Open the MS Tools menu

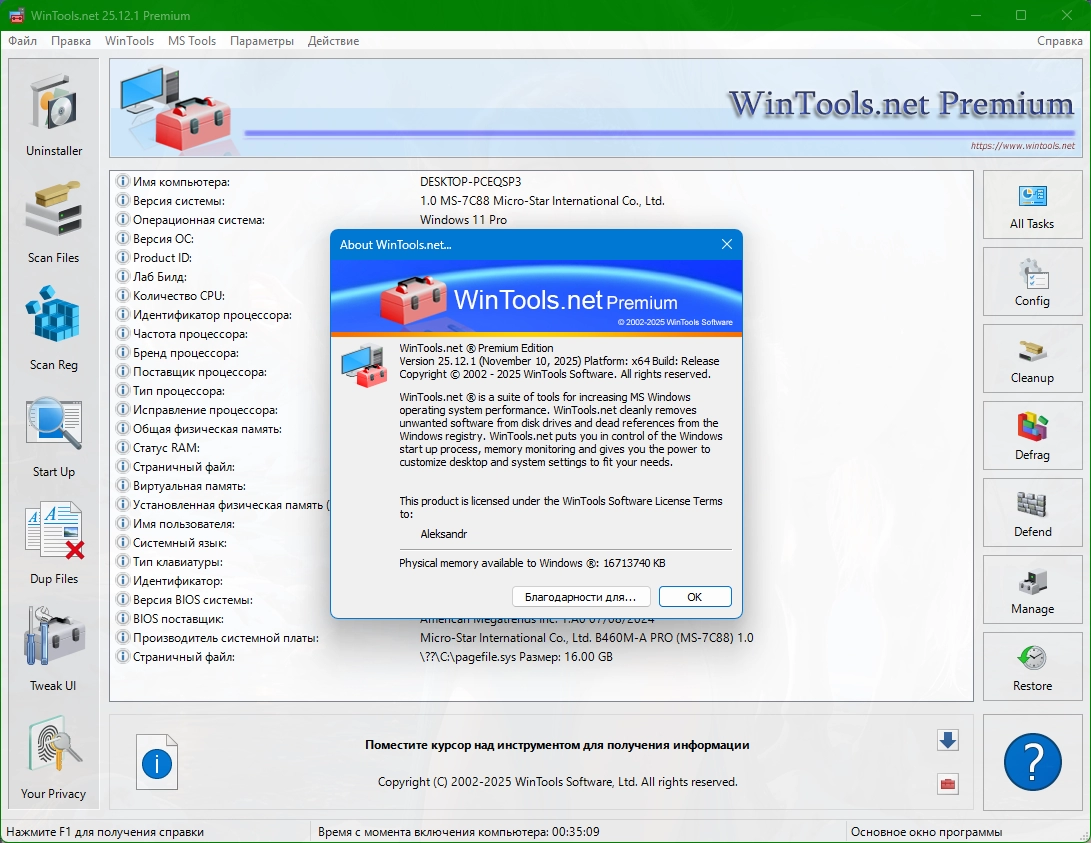pyautogui.click(x=192, y=41)
